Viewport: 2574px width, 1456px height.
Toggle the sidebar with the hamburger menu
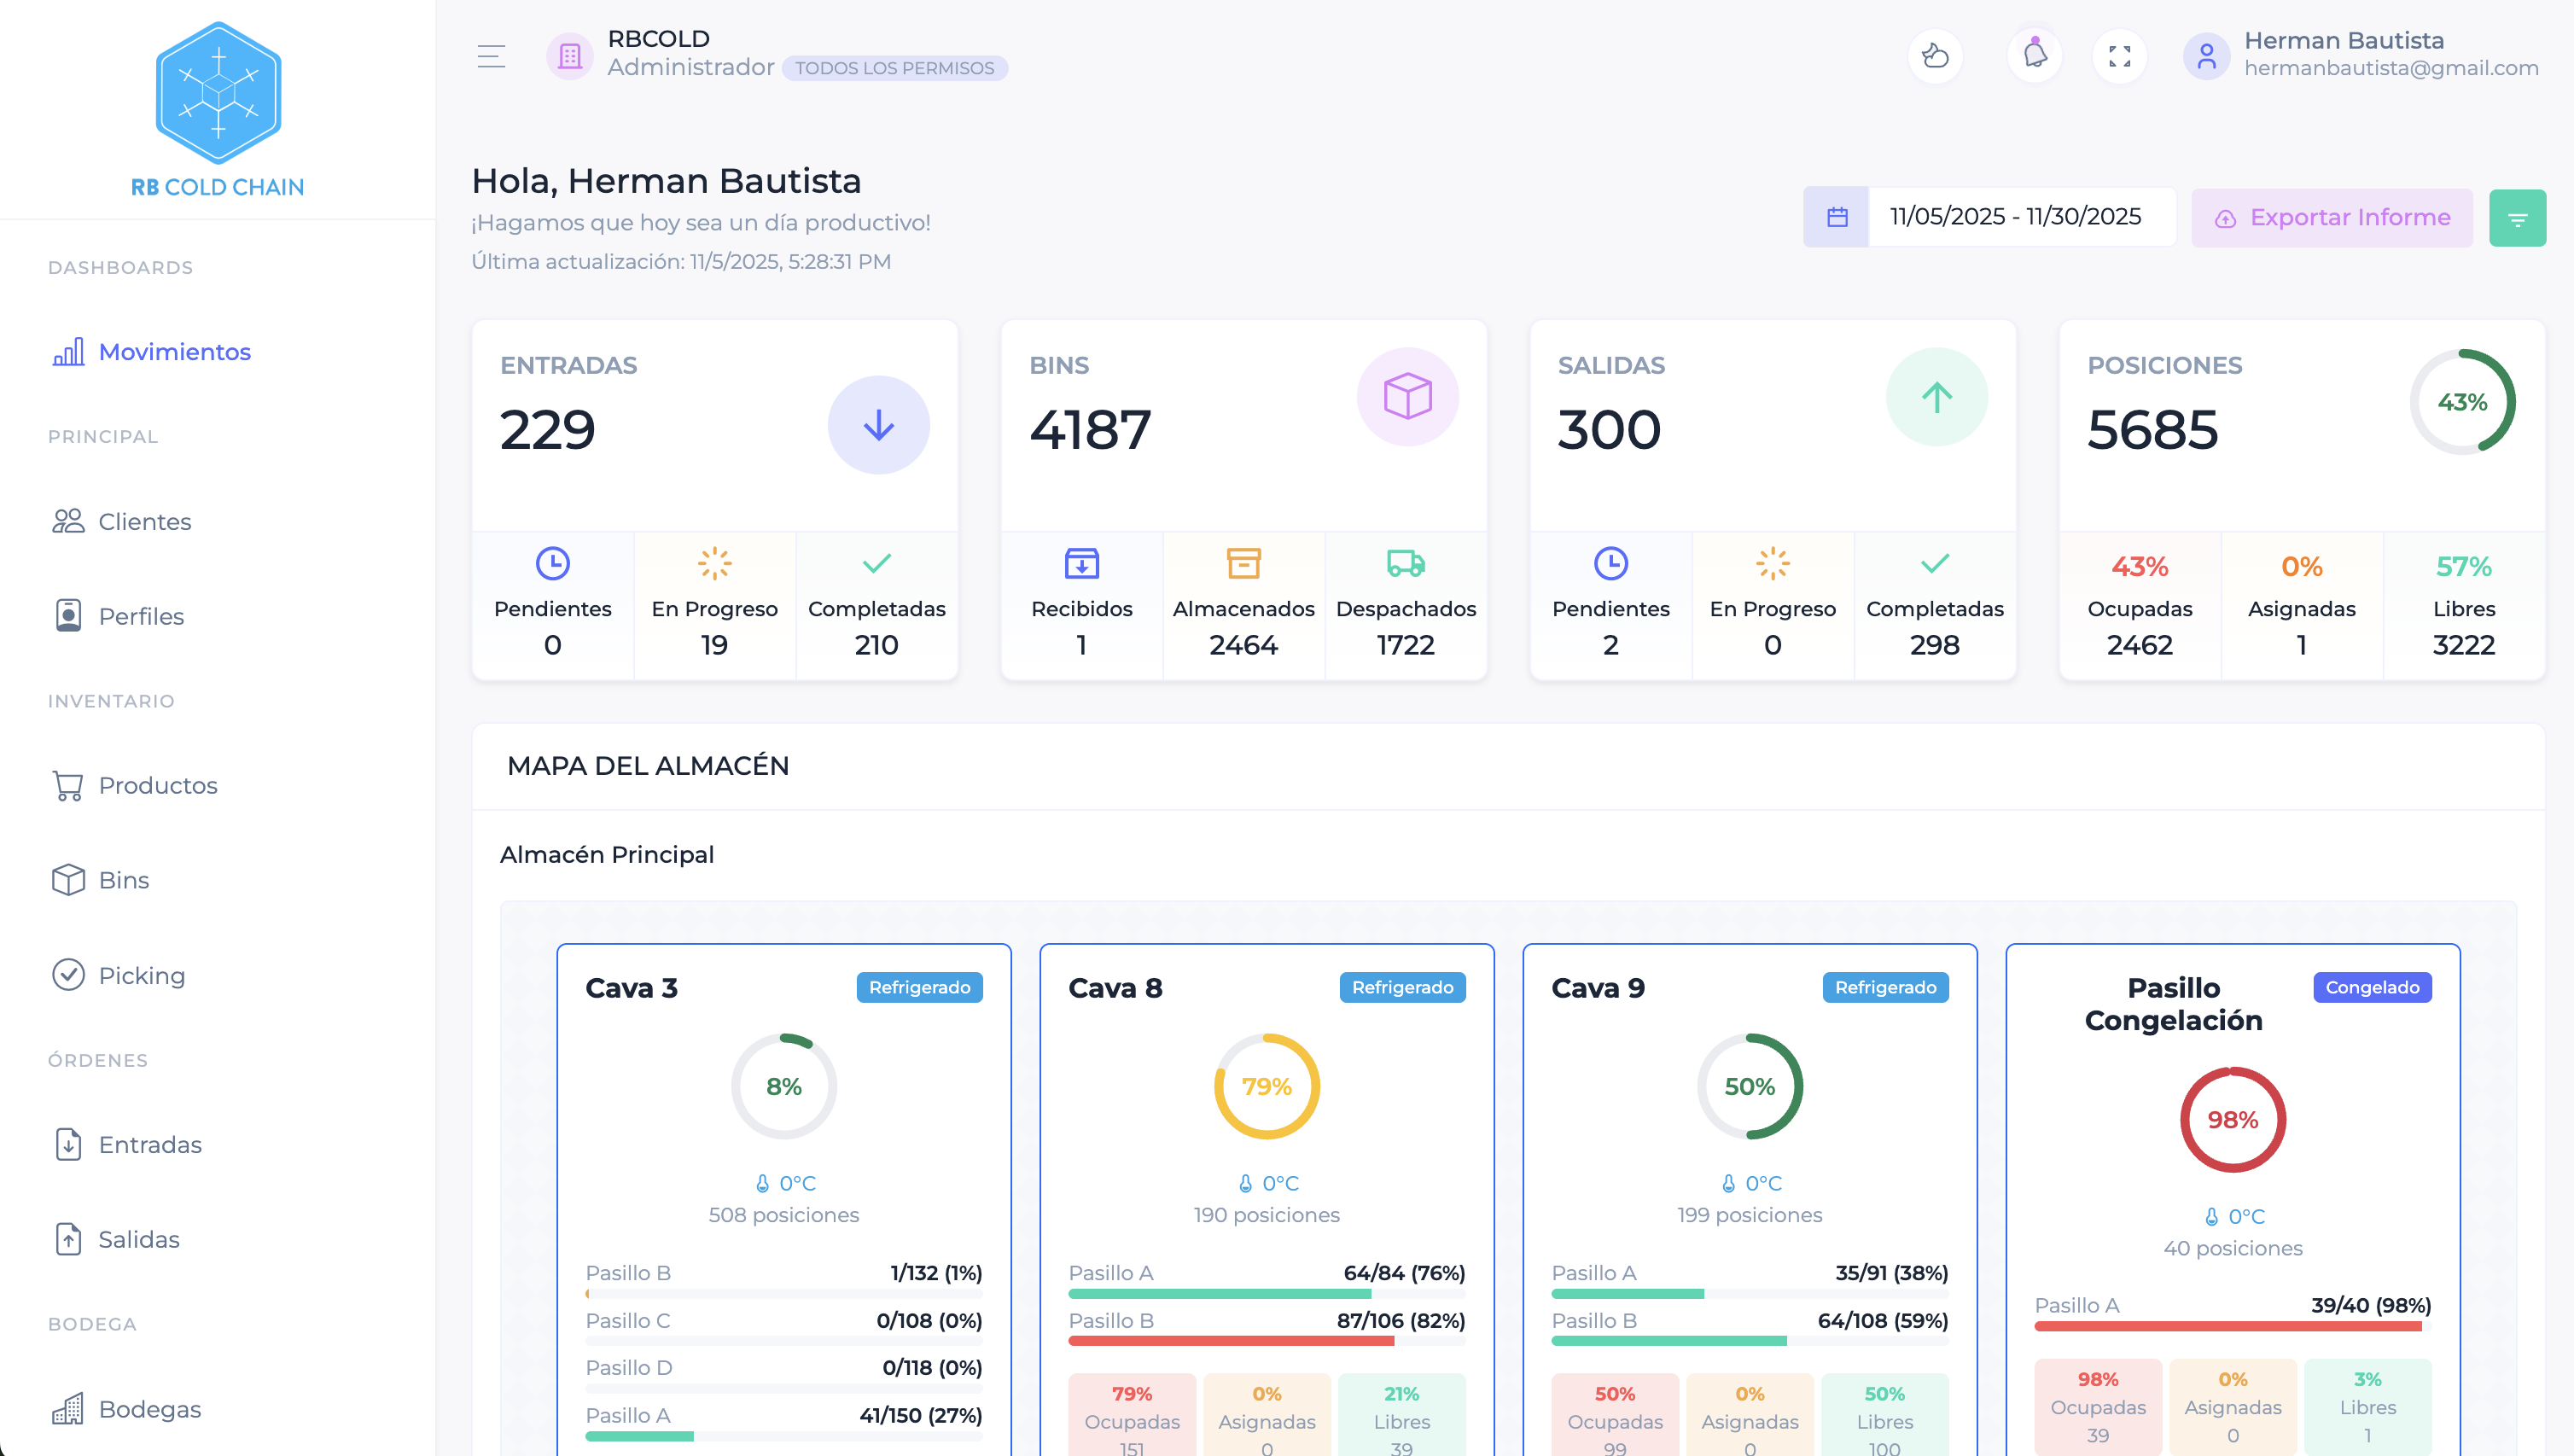(491, 57)
